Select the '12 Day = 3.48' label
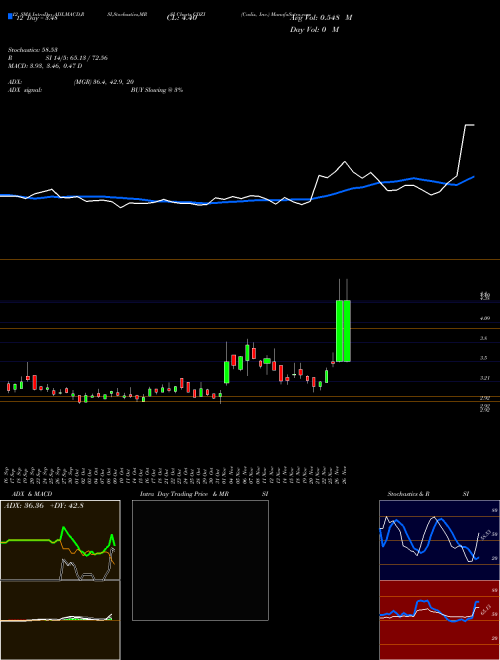The height and width of the screenshot is (660, 500). coord(37,18)
